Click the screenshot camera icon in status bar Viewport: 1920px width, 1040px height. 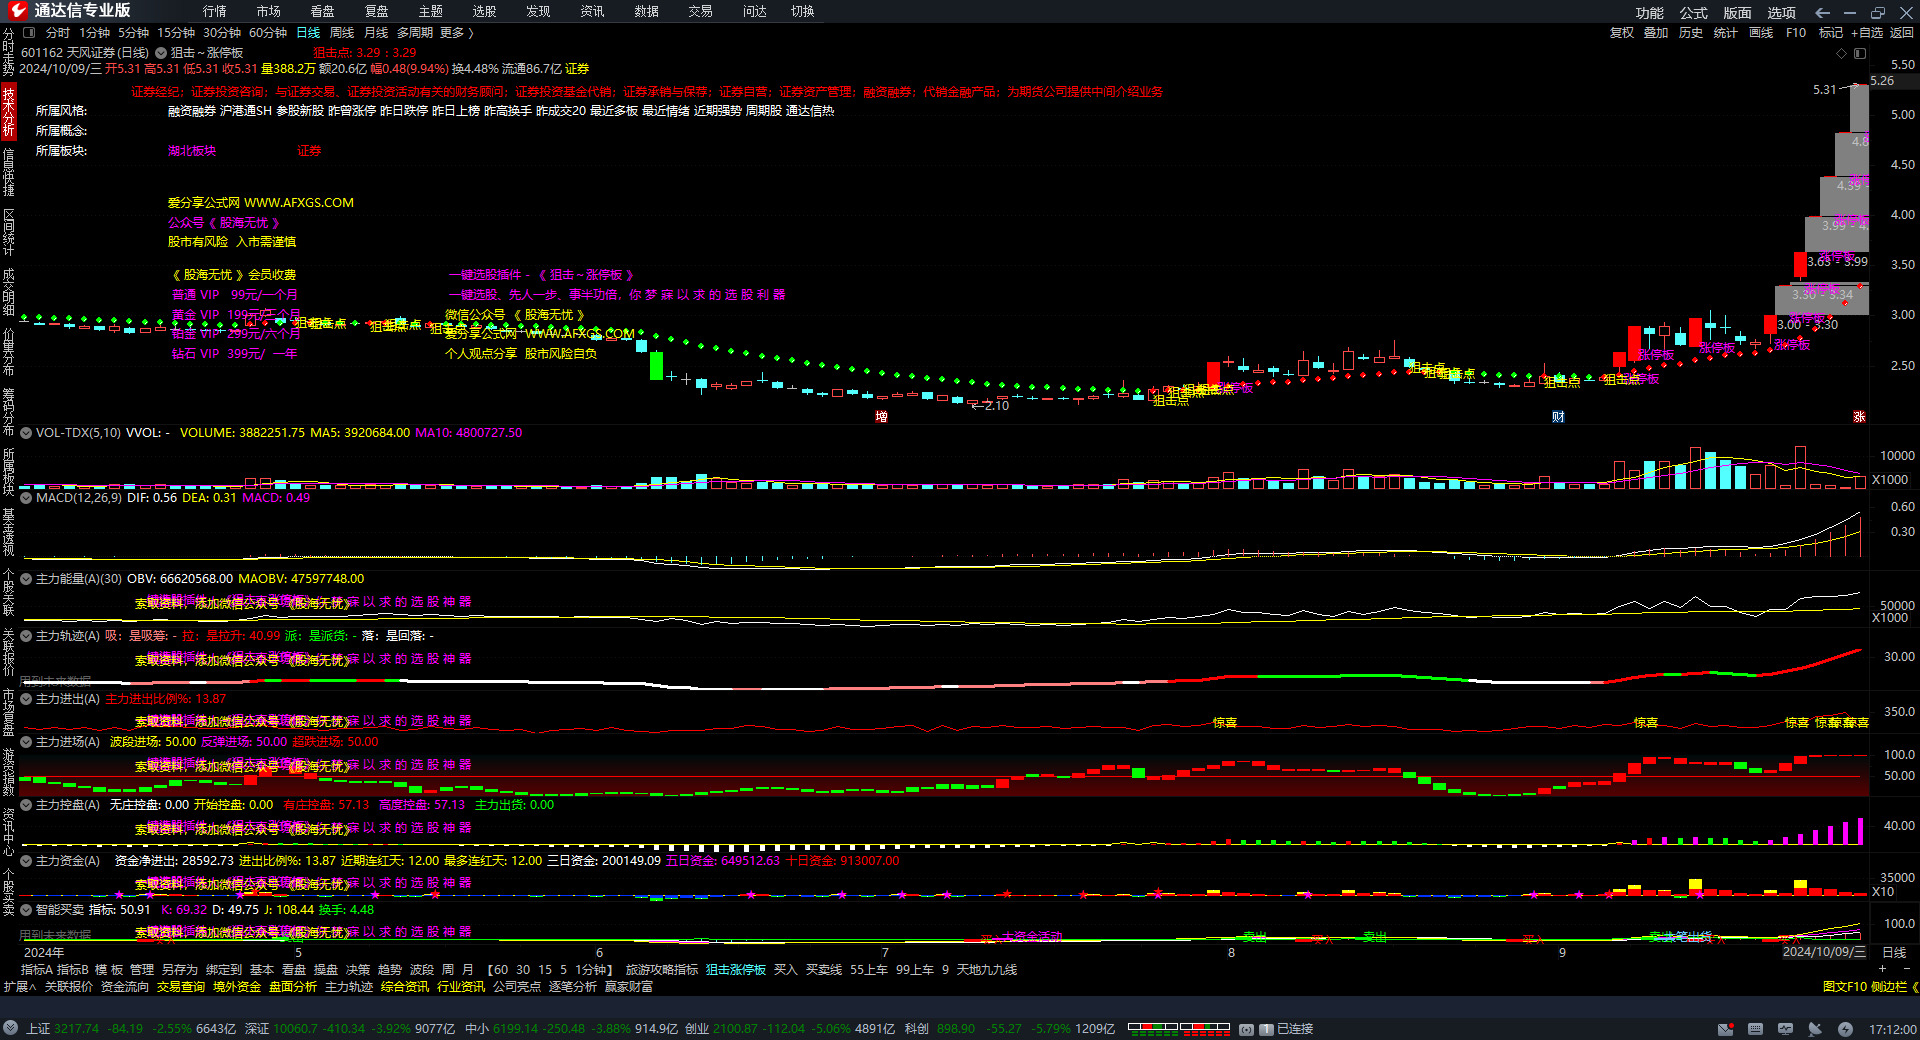1246,1029
